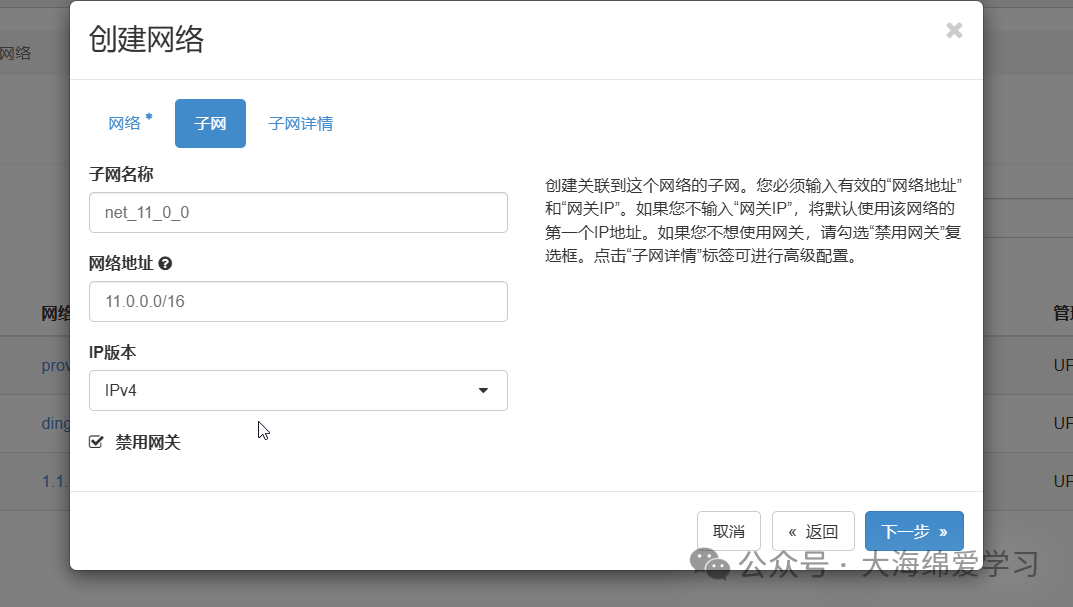This screenshot has height=607, width=1073.
Task: Click the 返回 button
Action: click(x=813, y=531)
